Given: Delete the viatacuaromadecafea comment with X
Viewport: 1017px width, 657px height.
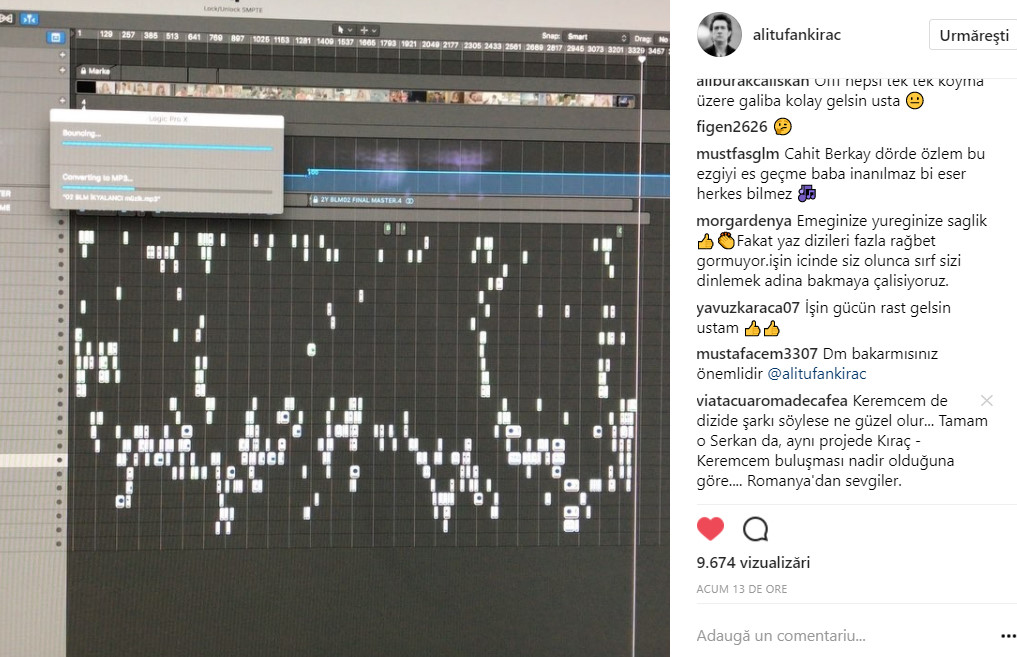Looking at the screenshot, I should 987,401.
